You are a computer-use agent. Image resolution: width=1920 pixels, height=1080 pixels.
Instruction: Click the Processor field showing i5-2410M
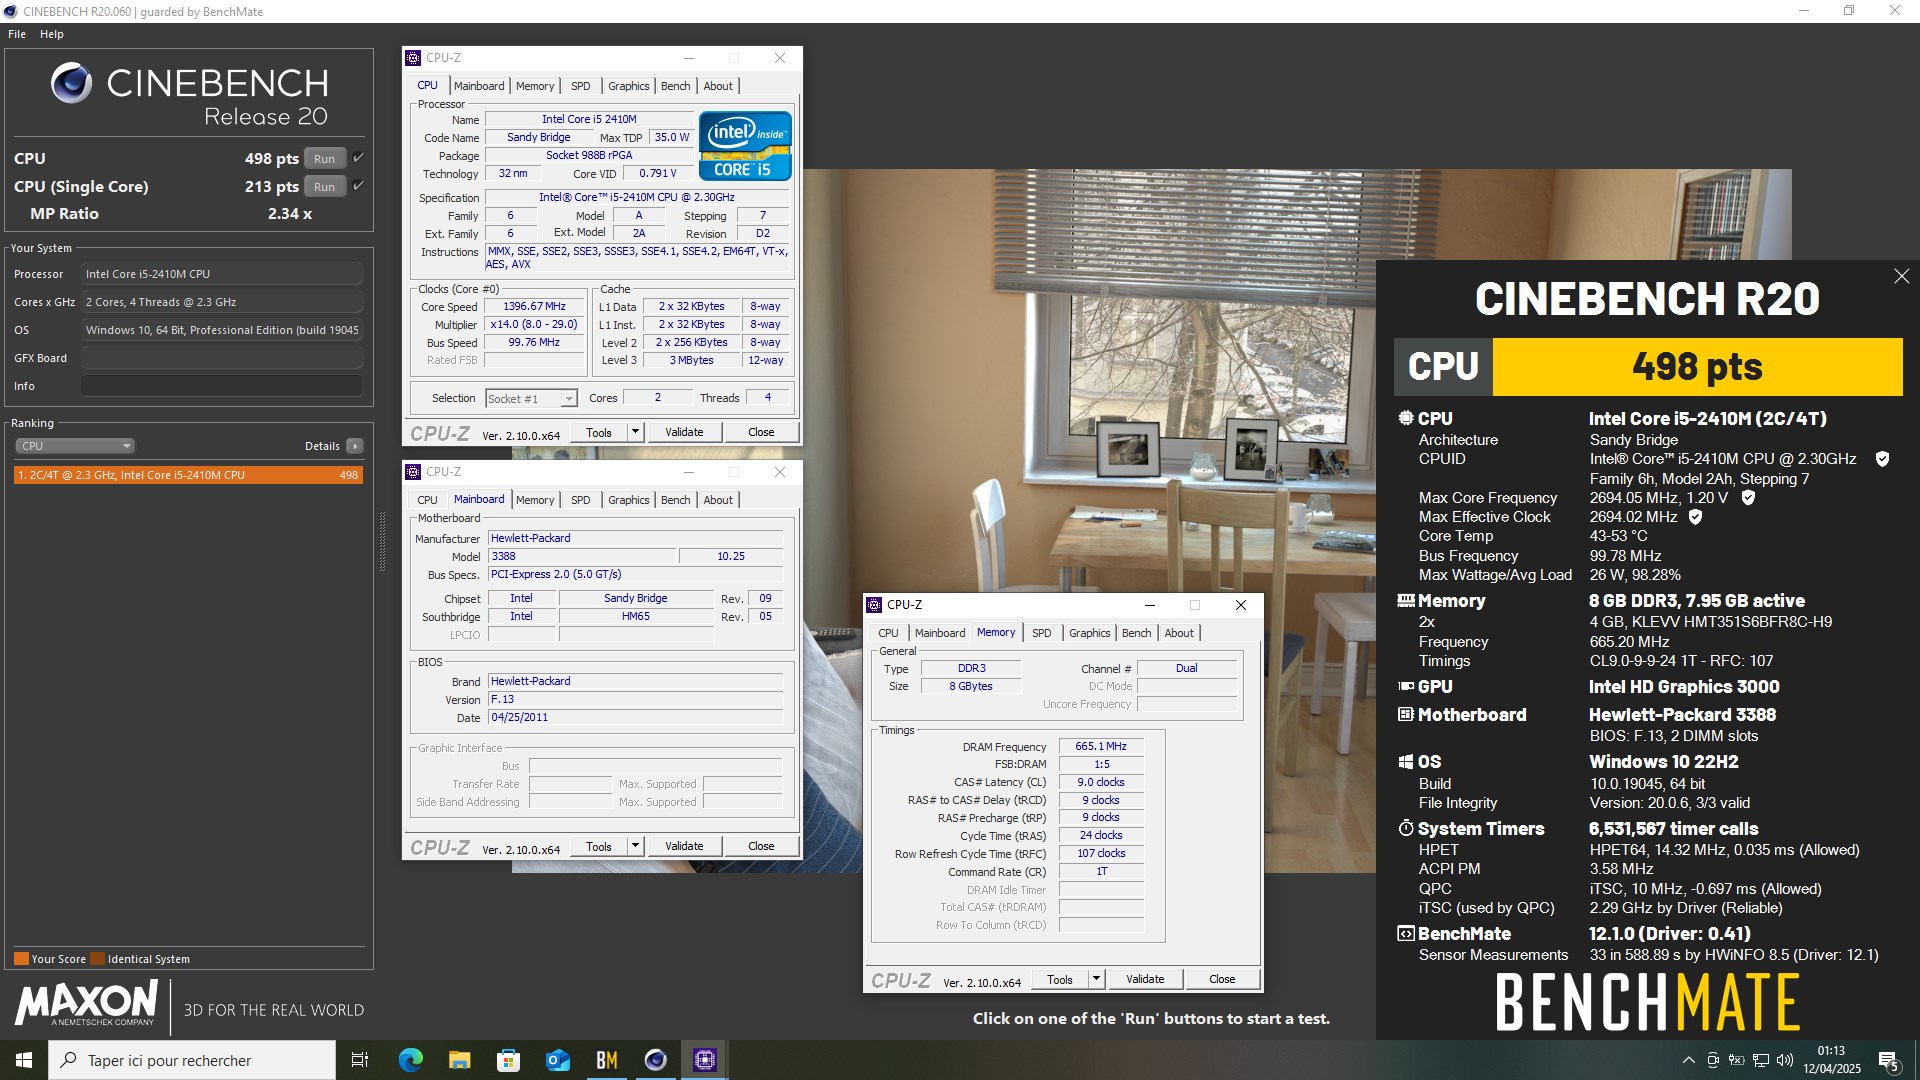click(x=222, y=274)
